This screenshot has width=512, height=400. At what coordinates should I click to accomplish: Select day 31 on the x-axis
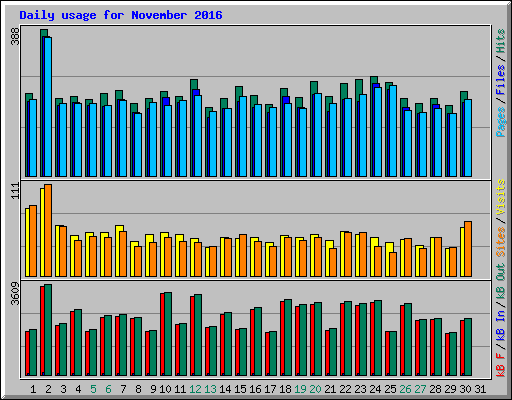tap(480, 389)
